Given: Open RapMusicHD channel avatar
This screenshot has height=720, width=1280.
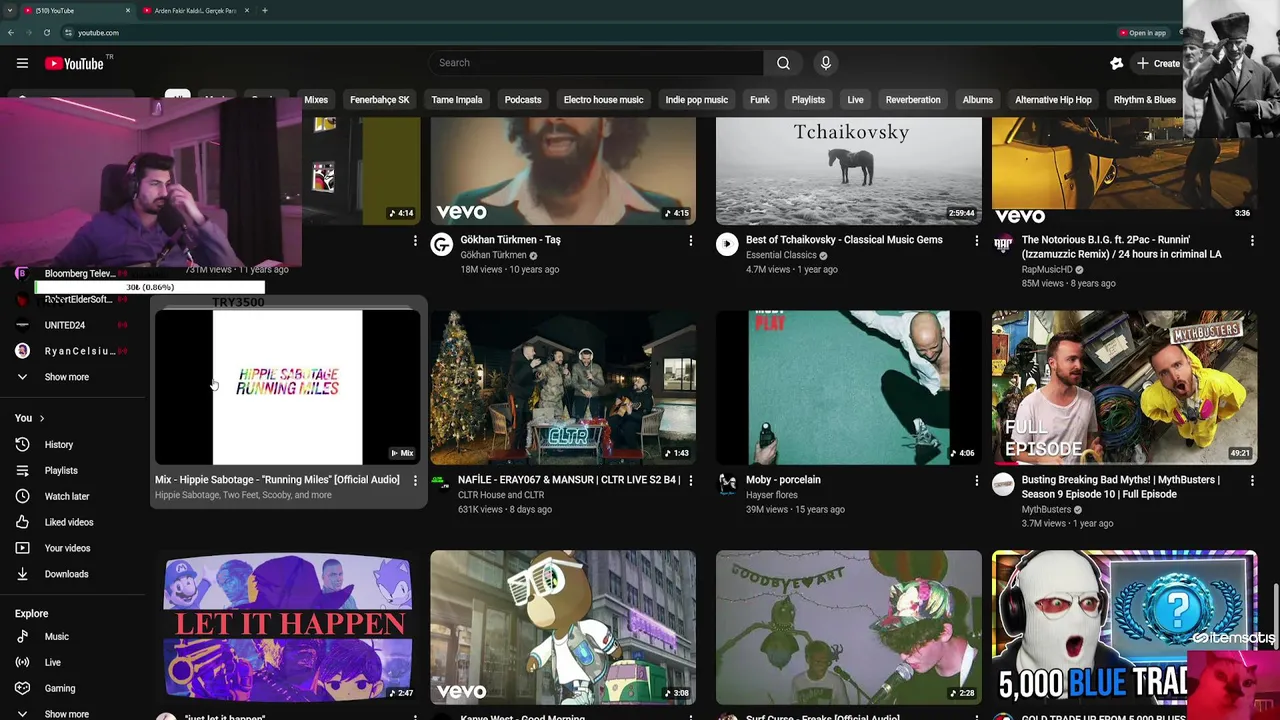Looking at the screenshot, I should tap(1003, 244).
